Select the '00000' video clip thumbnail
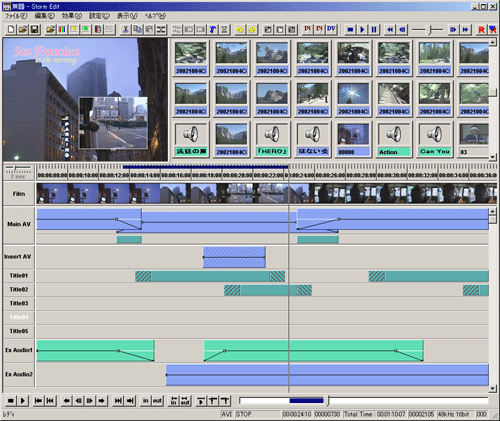 pos(353,139)
